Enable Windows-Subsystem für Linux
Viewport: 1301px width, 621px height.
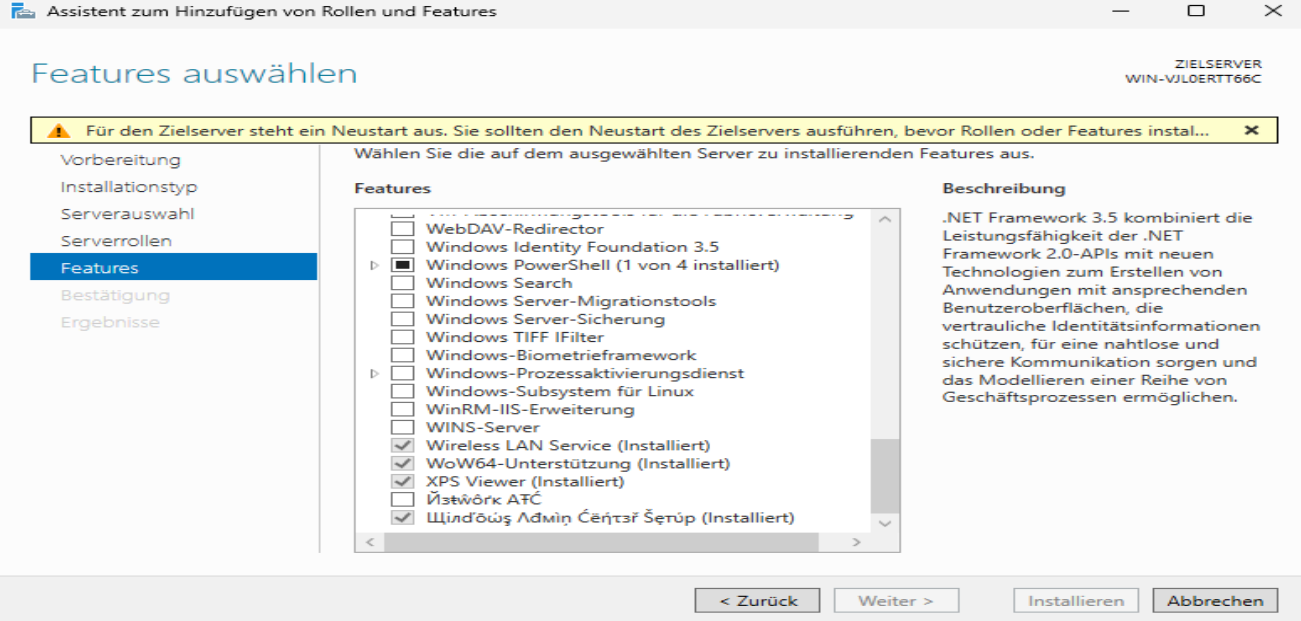pos(401,391)
